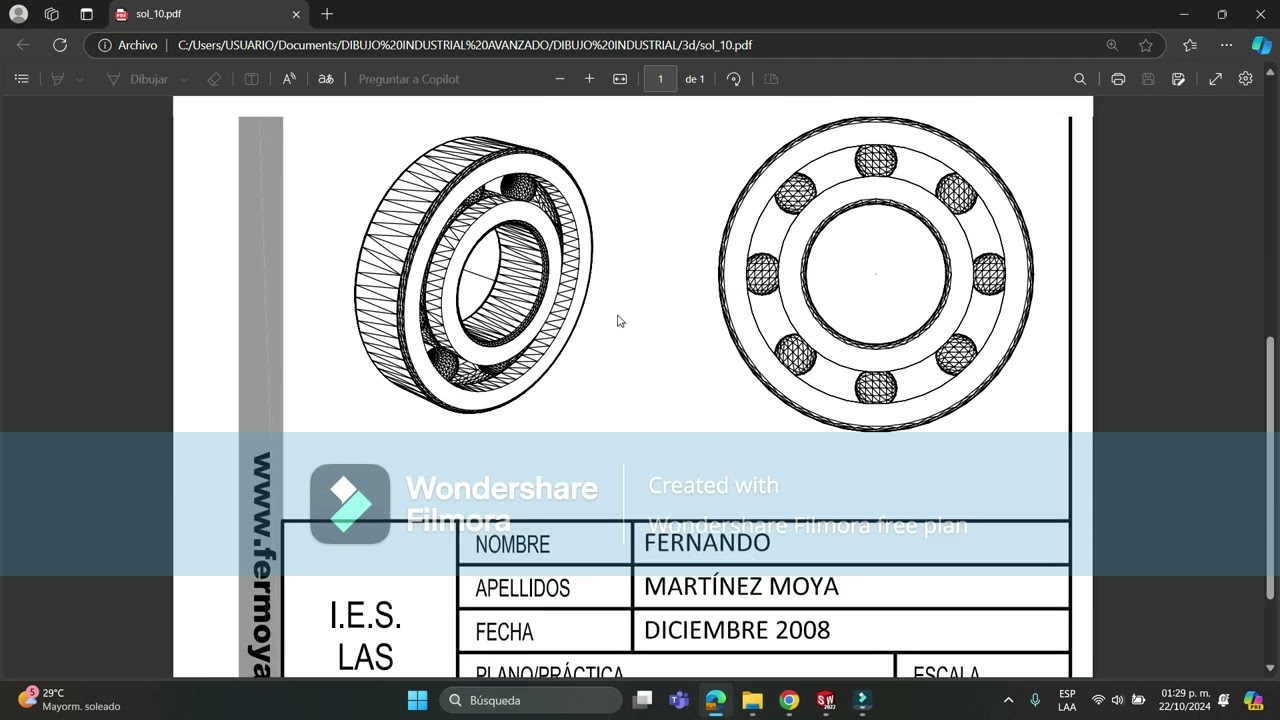
Task: Open browser settings and more menu
Action: tap(1226, 45)
